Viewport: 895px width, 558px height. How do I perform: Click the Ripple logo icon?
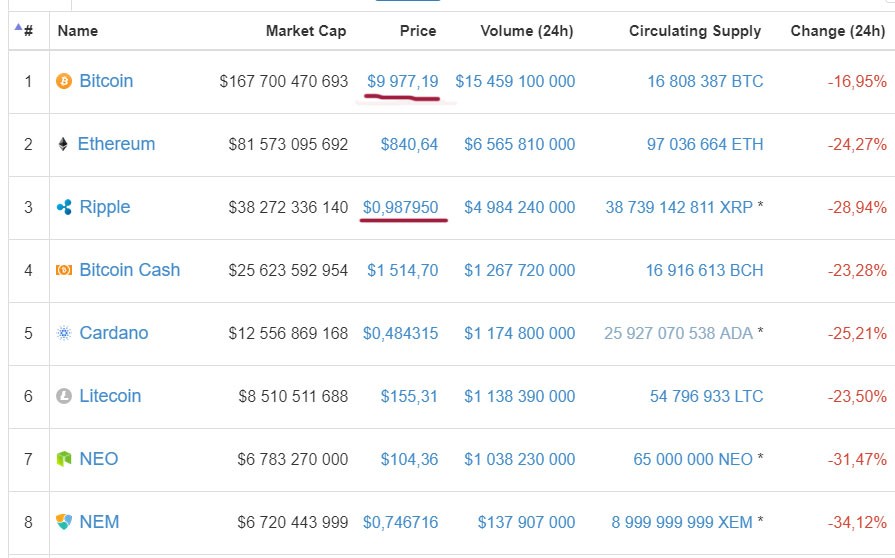coord(64,207)
